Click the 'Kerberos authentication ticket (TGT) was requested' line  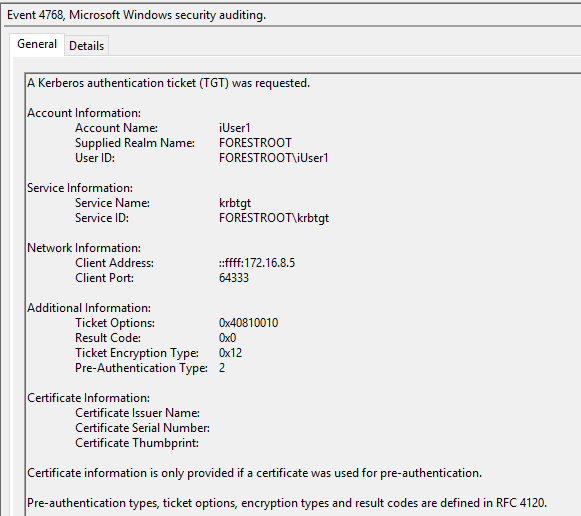[x=169, y=83]
